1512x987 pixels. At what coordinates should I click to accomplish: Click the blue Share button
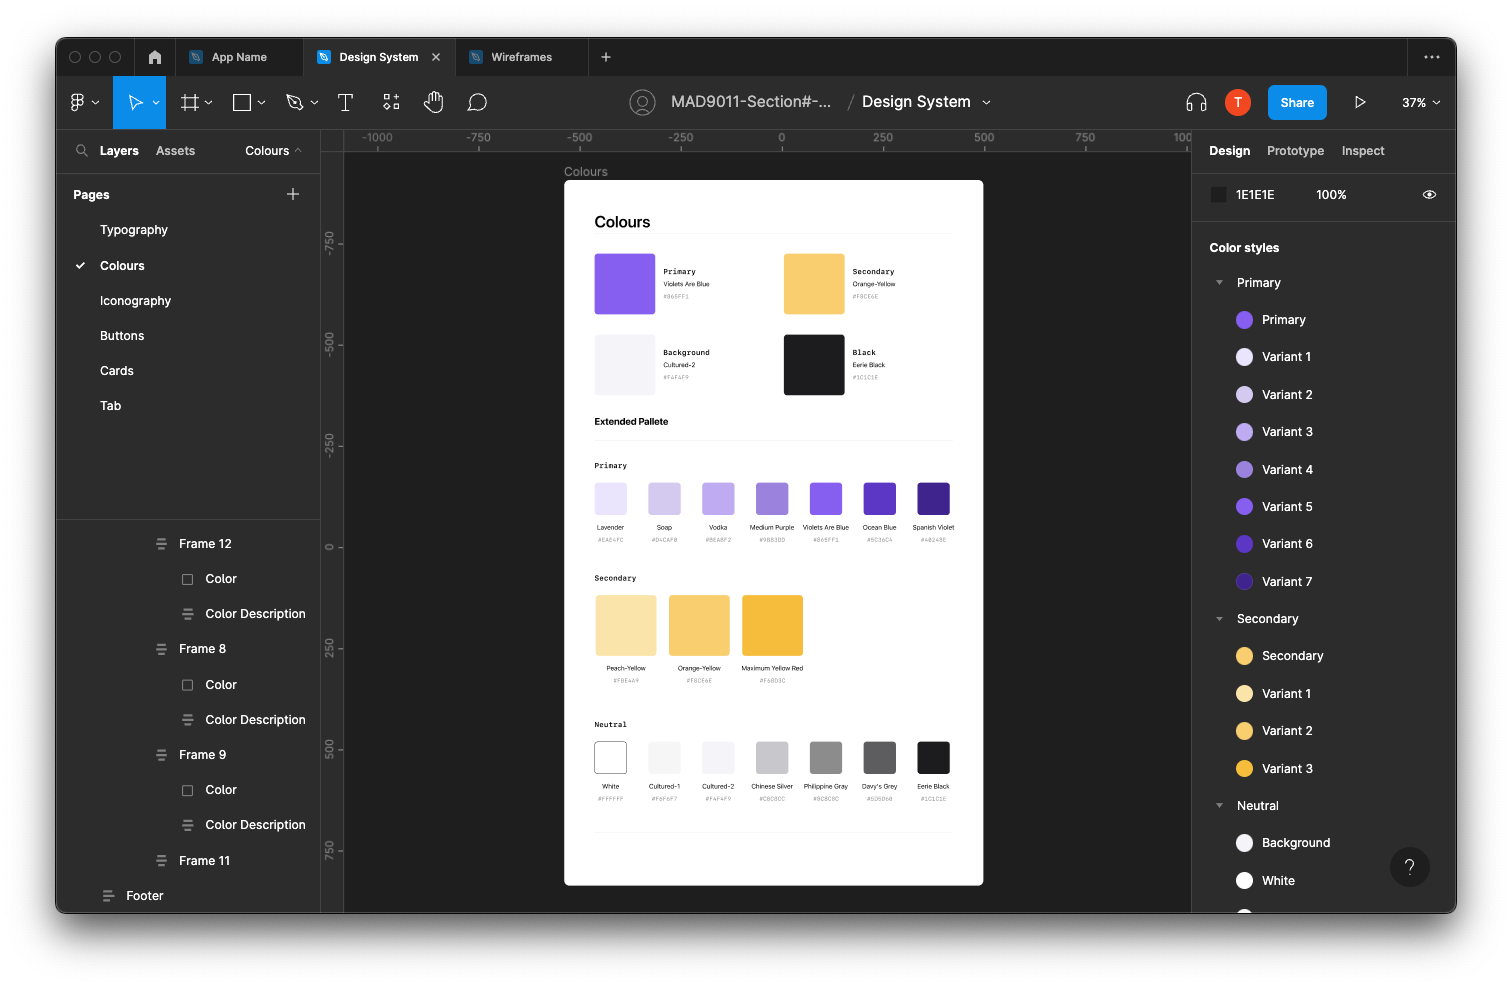1297,102
